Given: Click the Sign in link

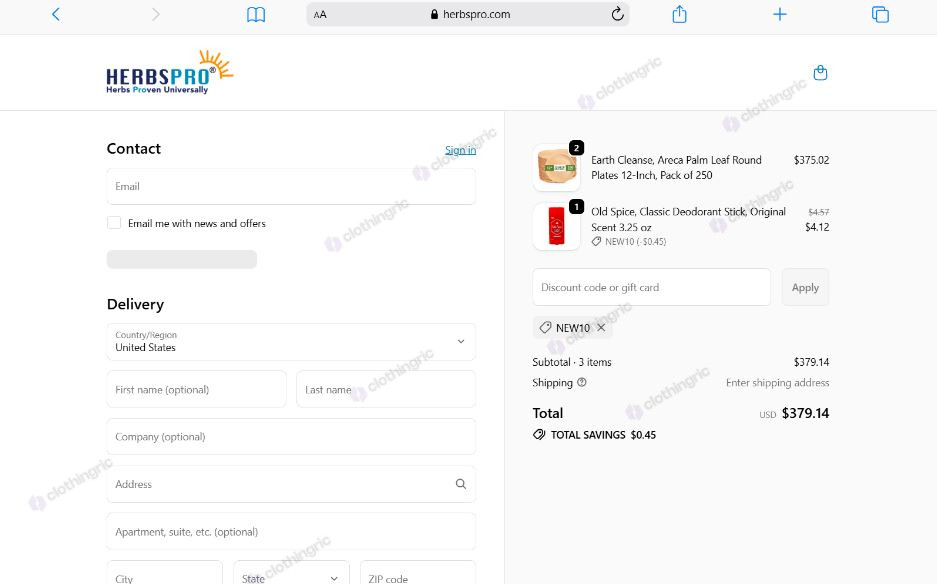Looking at the screenshot, I should tap(460, 150).
